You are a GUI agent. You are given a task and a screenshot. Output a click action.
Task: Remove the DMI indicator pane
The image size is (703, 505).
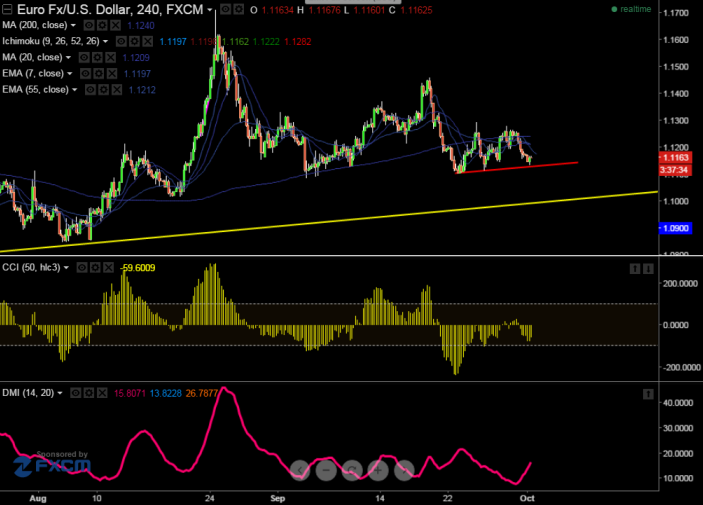point(102,393)
